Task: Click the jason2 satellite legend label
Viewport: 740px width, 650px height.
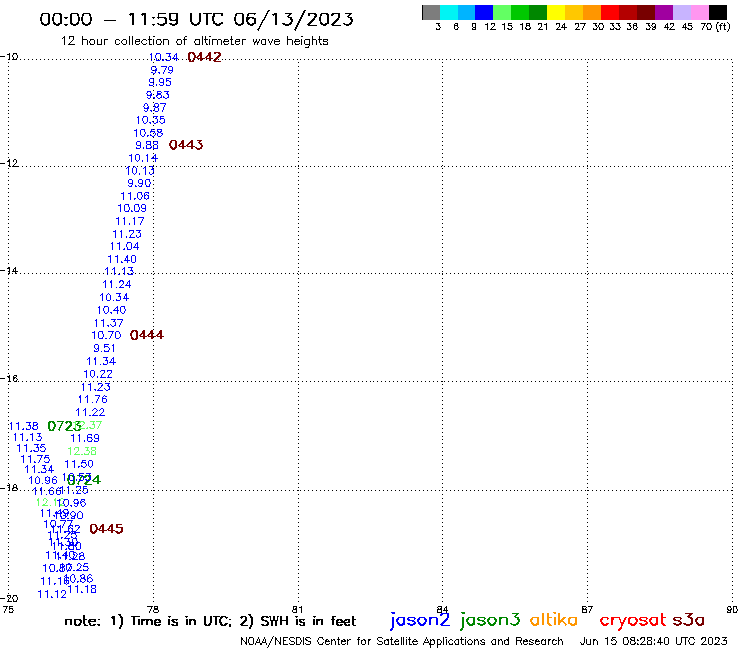Action: click(420, 620)
